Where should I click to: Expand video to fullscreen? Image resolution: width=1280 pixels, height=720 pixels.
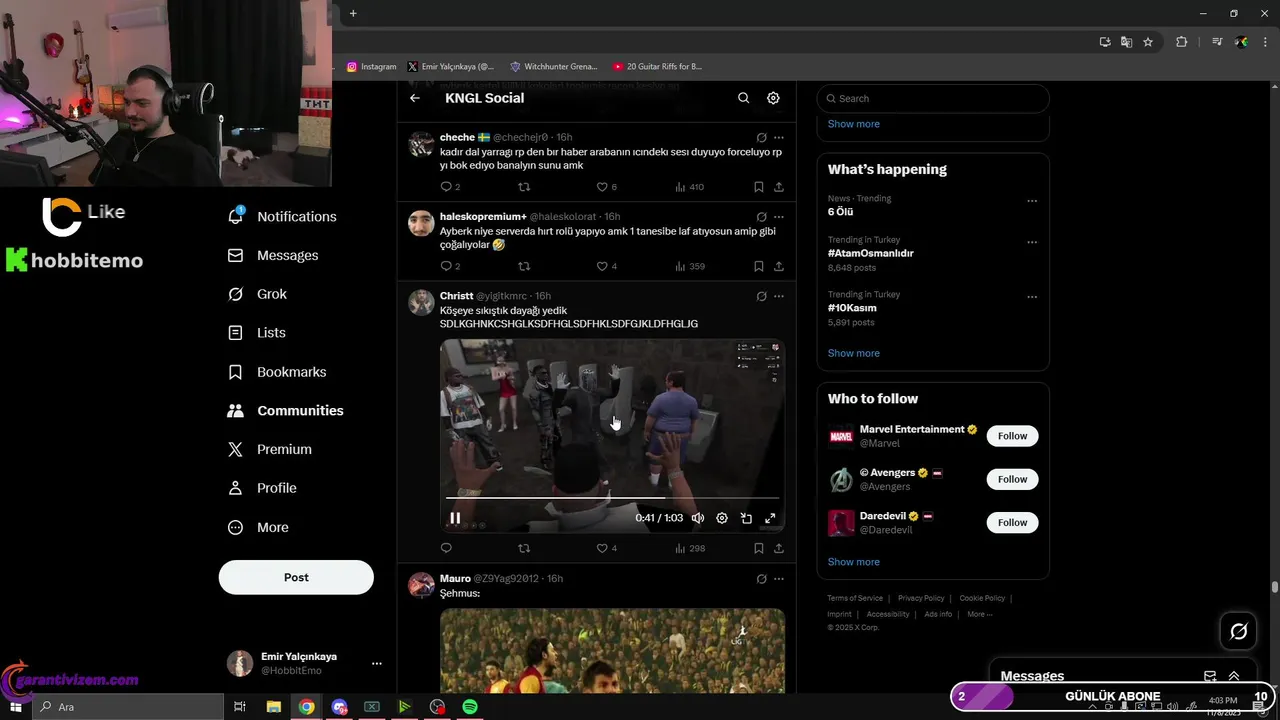click(770, 518)
